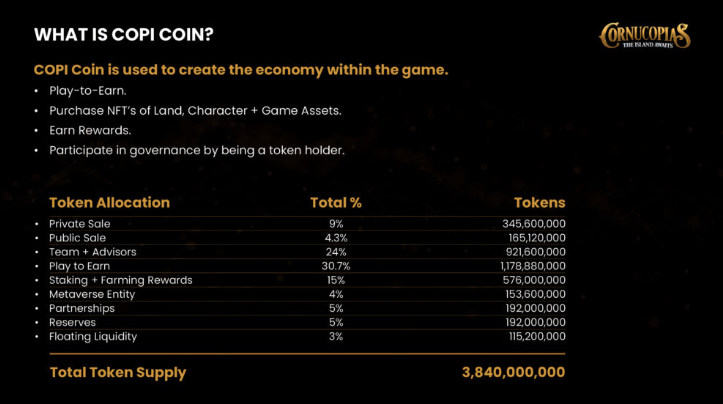
Task: Click the 'Total %' column header
Action: 335,202
